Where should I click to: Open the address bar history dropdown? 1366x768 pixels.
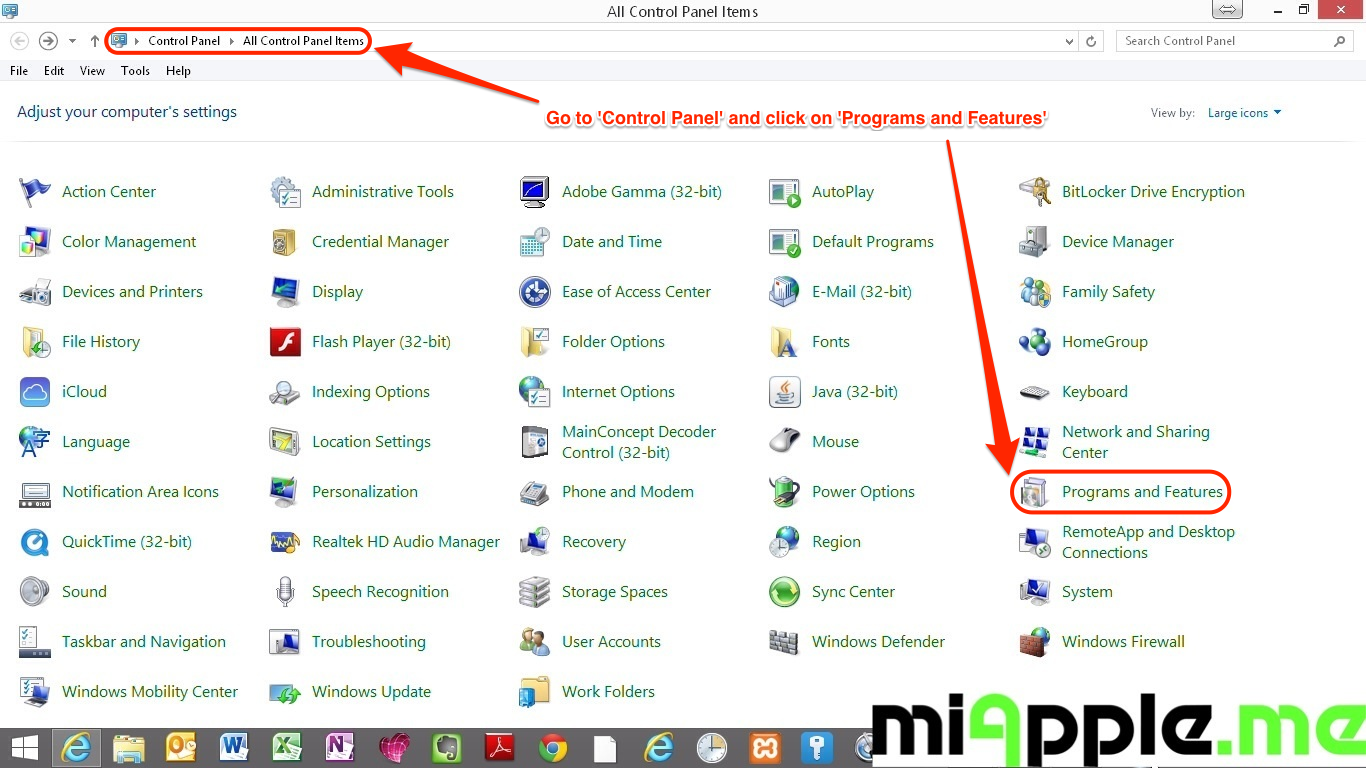coord(1071,41)
